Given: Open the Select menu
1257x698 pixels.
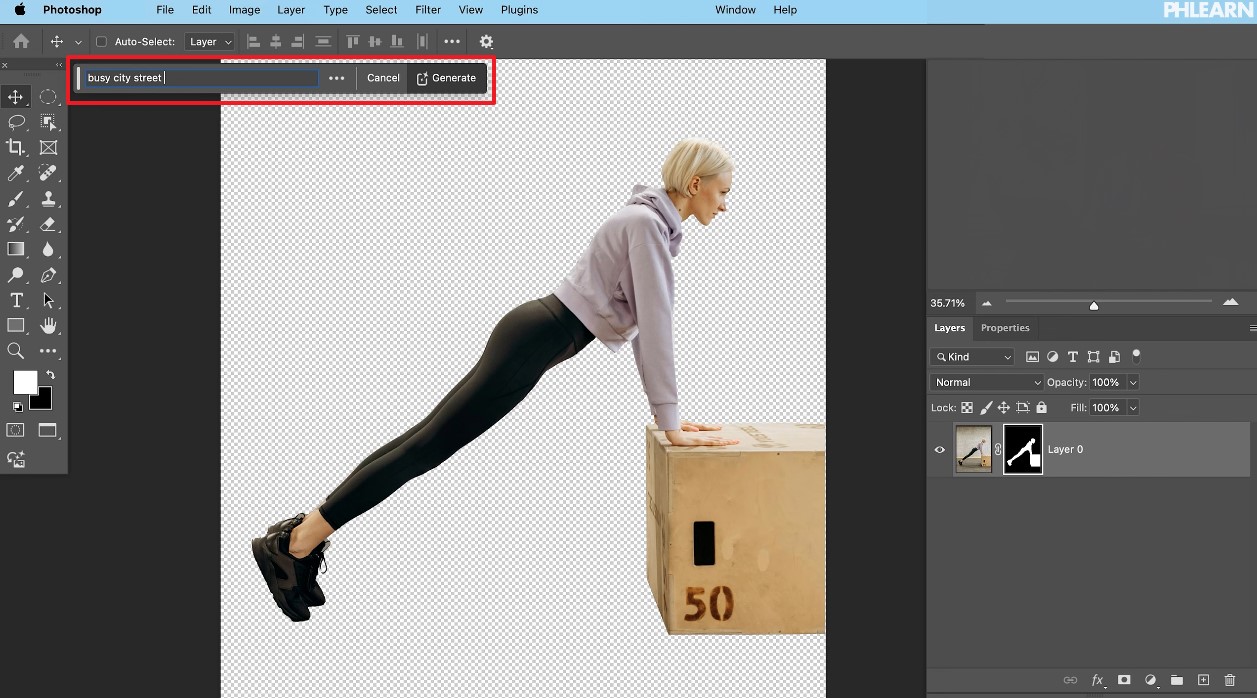Looking at the screenshot, I should pos(381,10).
